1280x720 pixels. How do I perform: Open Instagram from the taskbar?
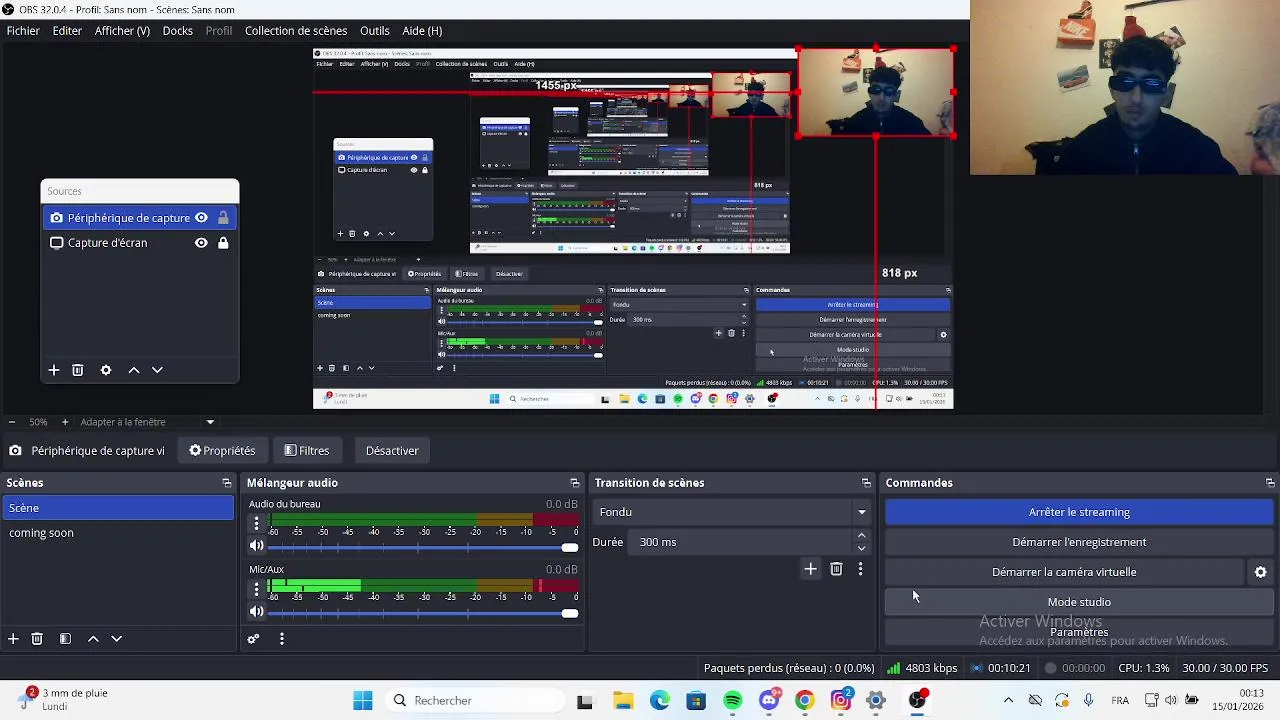(x=840, y=701)
